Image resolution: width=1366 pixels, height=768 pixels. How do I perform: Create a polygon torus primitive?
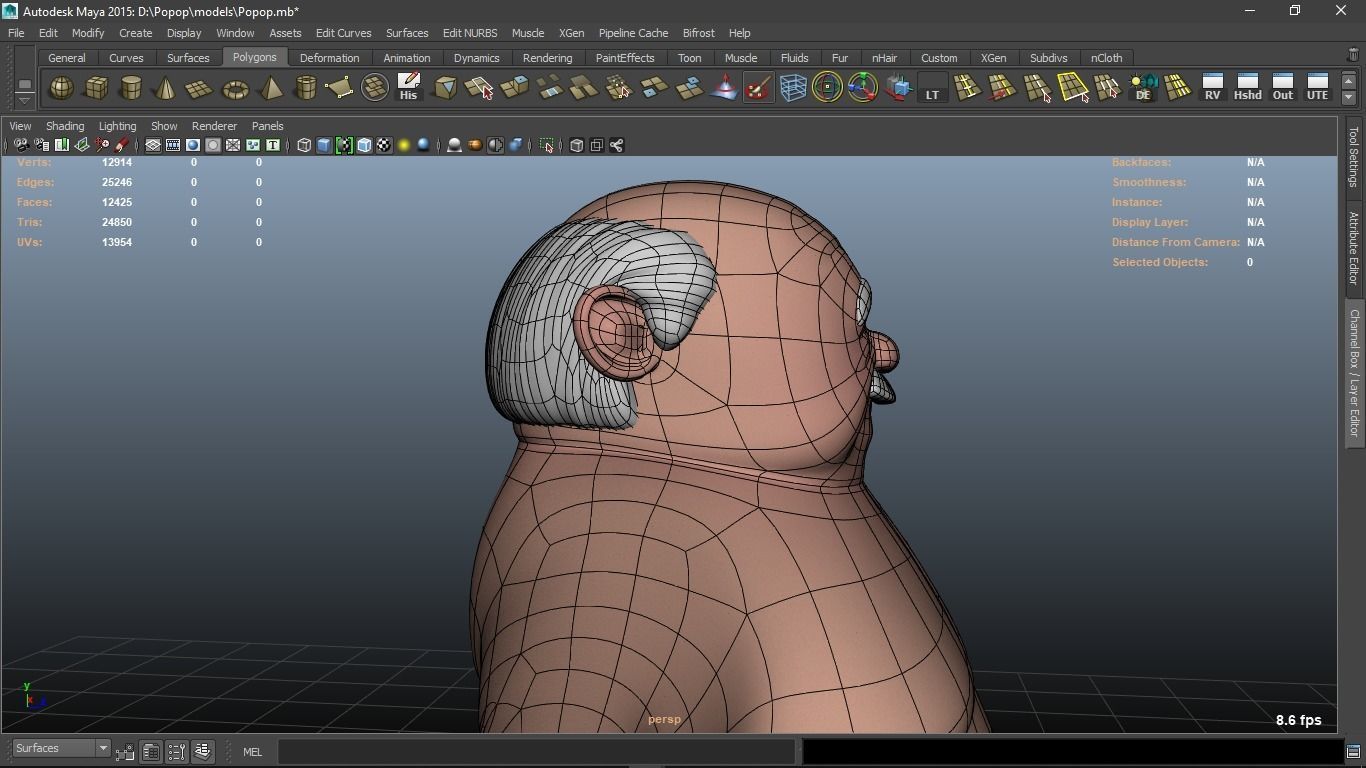(235, 89)
